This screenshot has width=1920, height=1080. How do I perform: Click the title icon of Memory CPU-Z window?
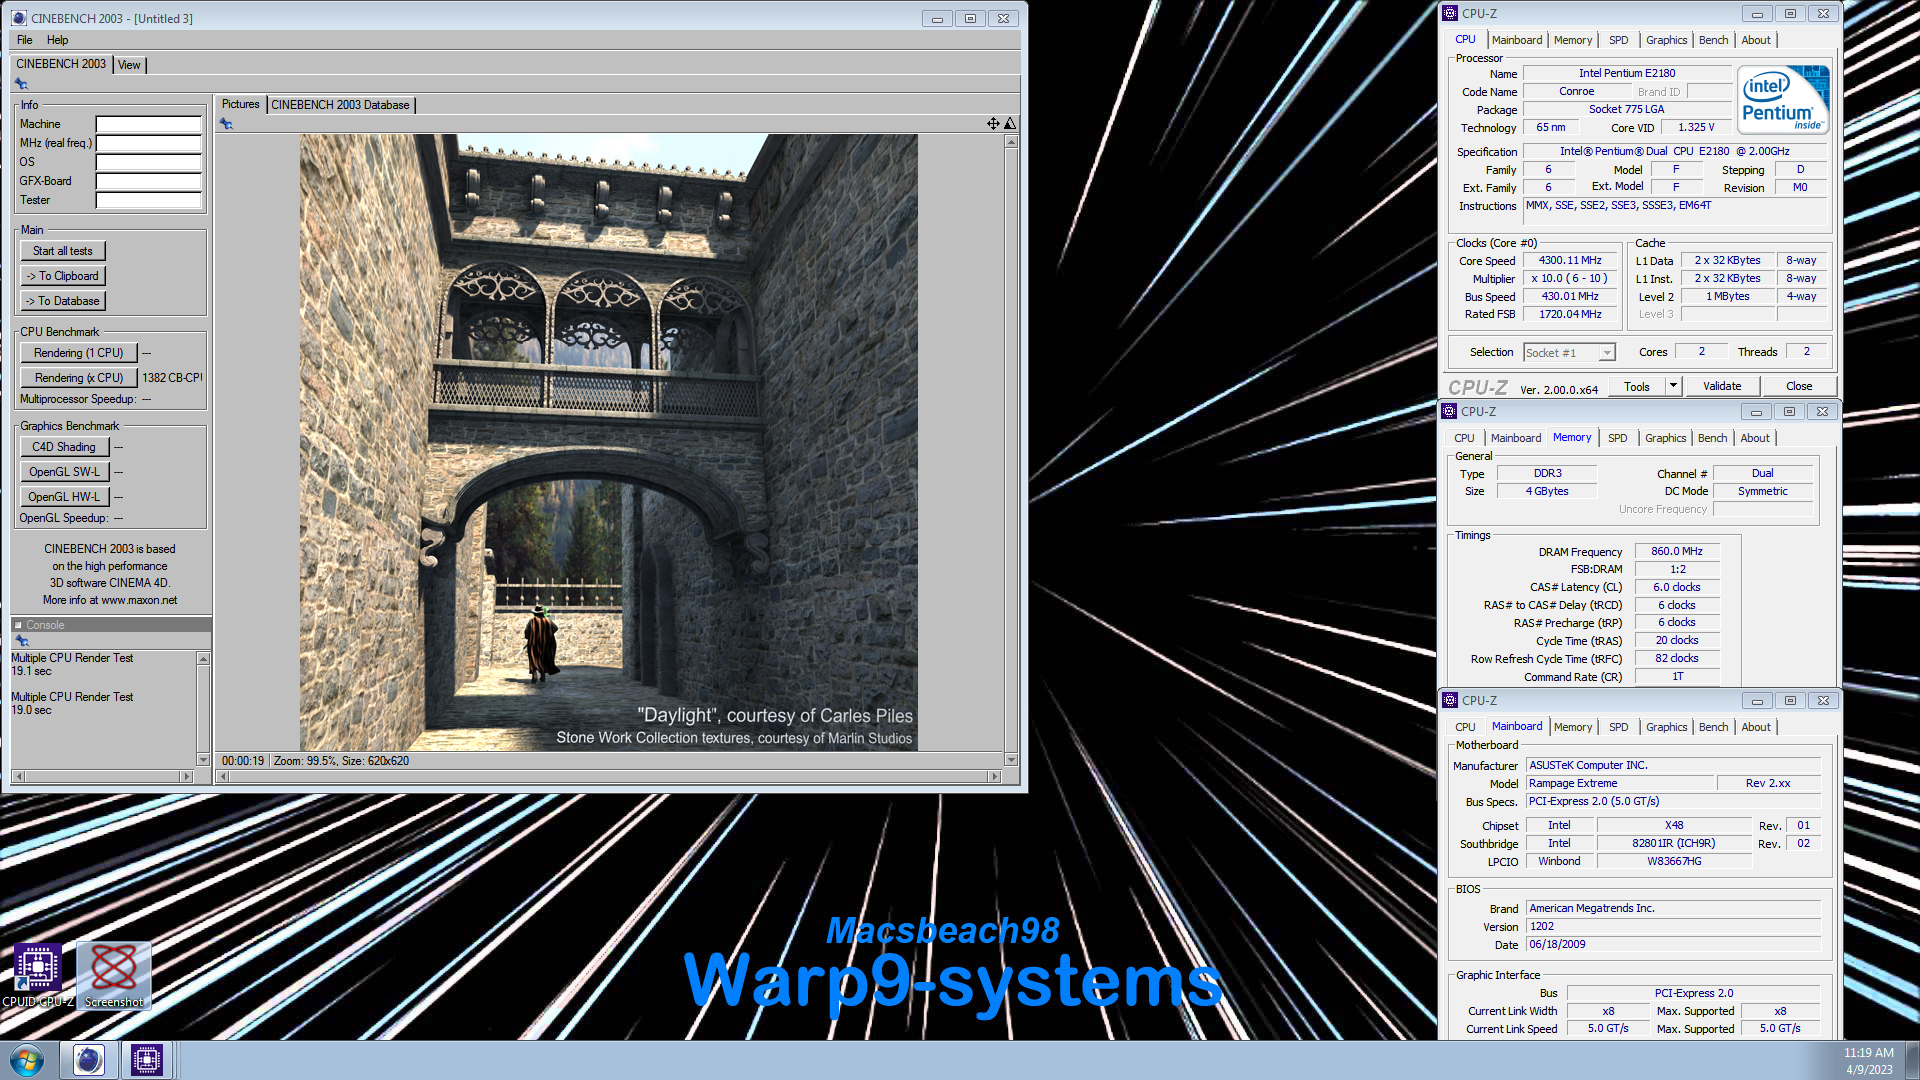coord(1449,411)
